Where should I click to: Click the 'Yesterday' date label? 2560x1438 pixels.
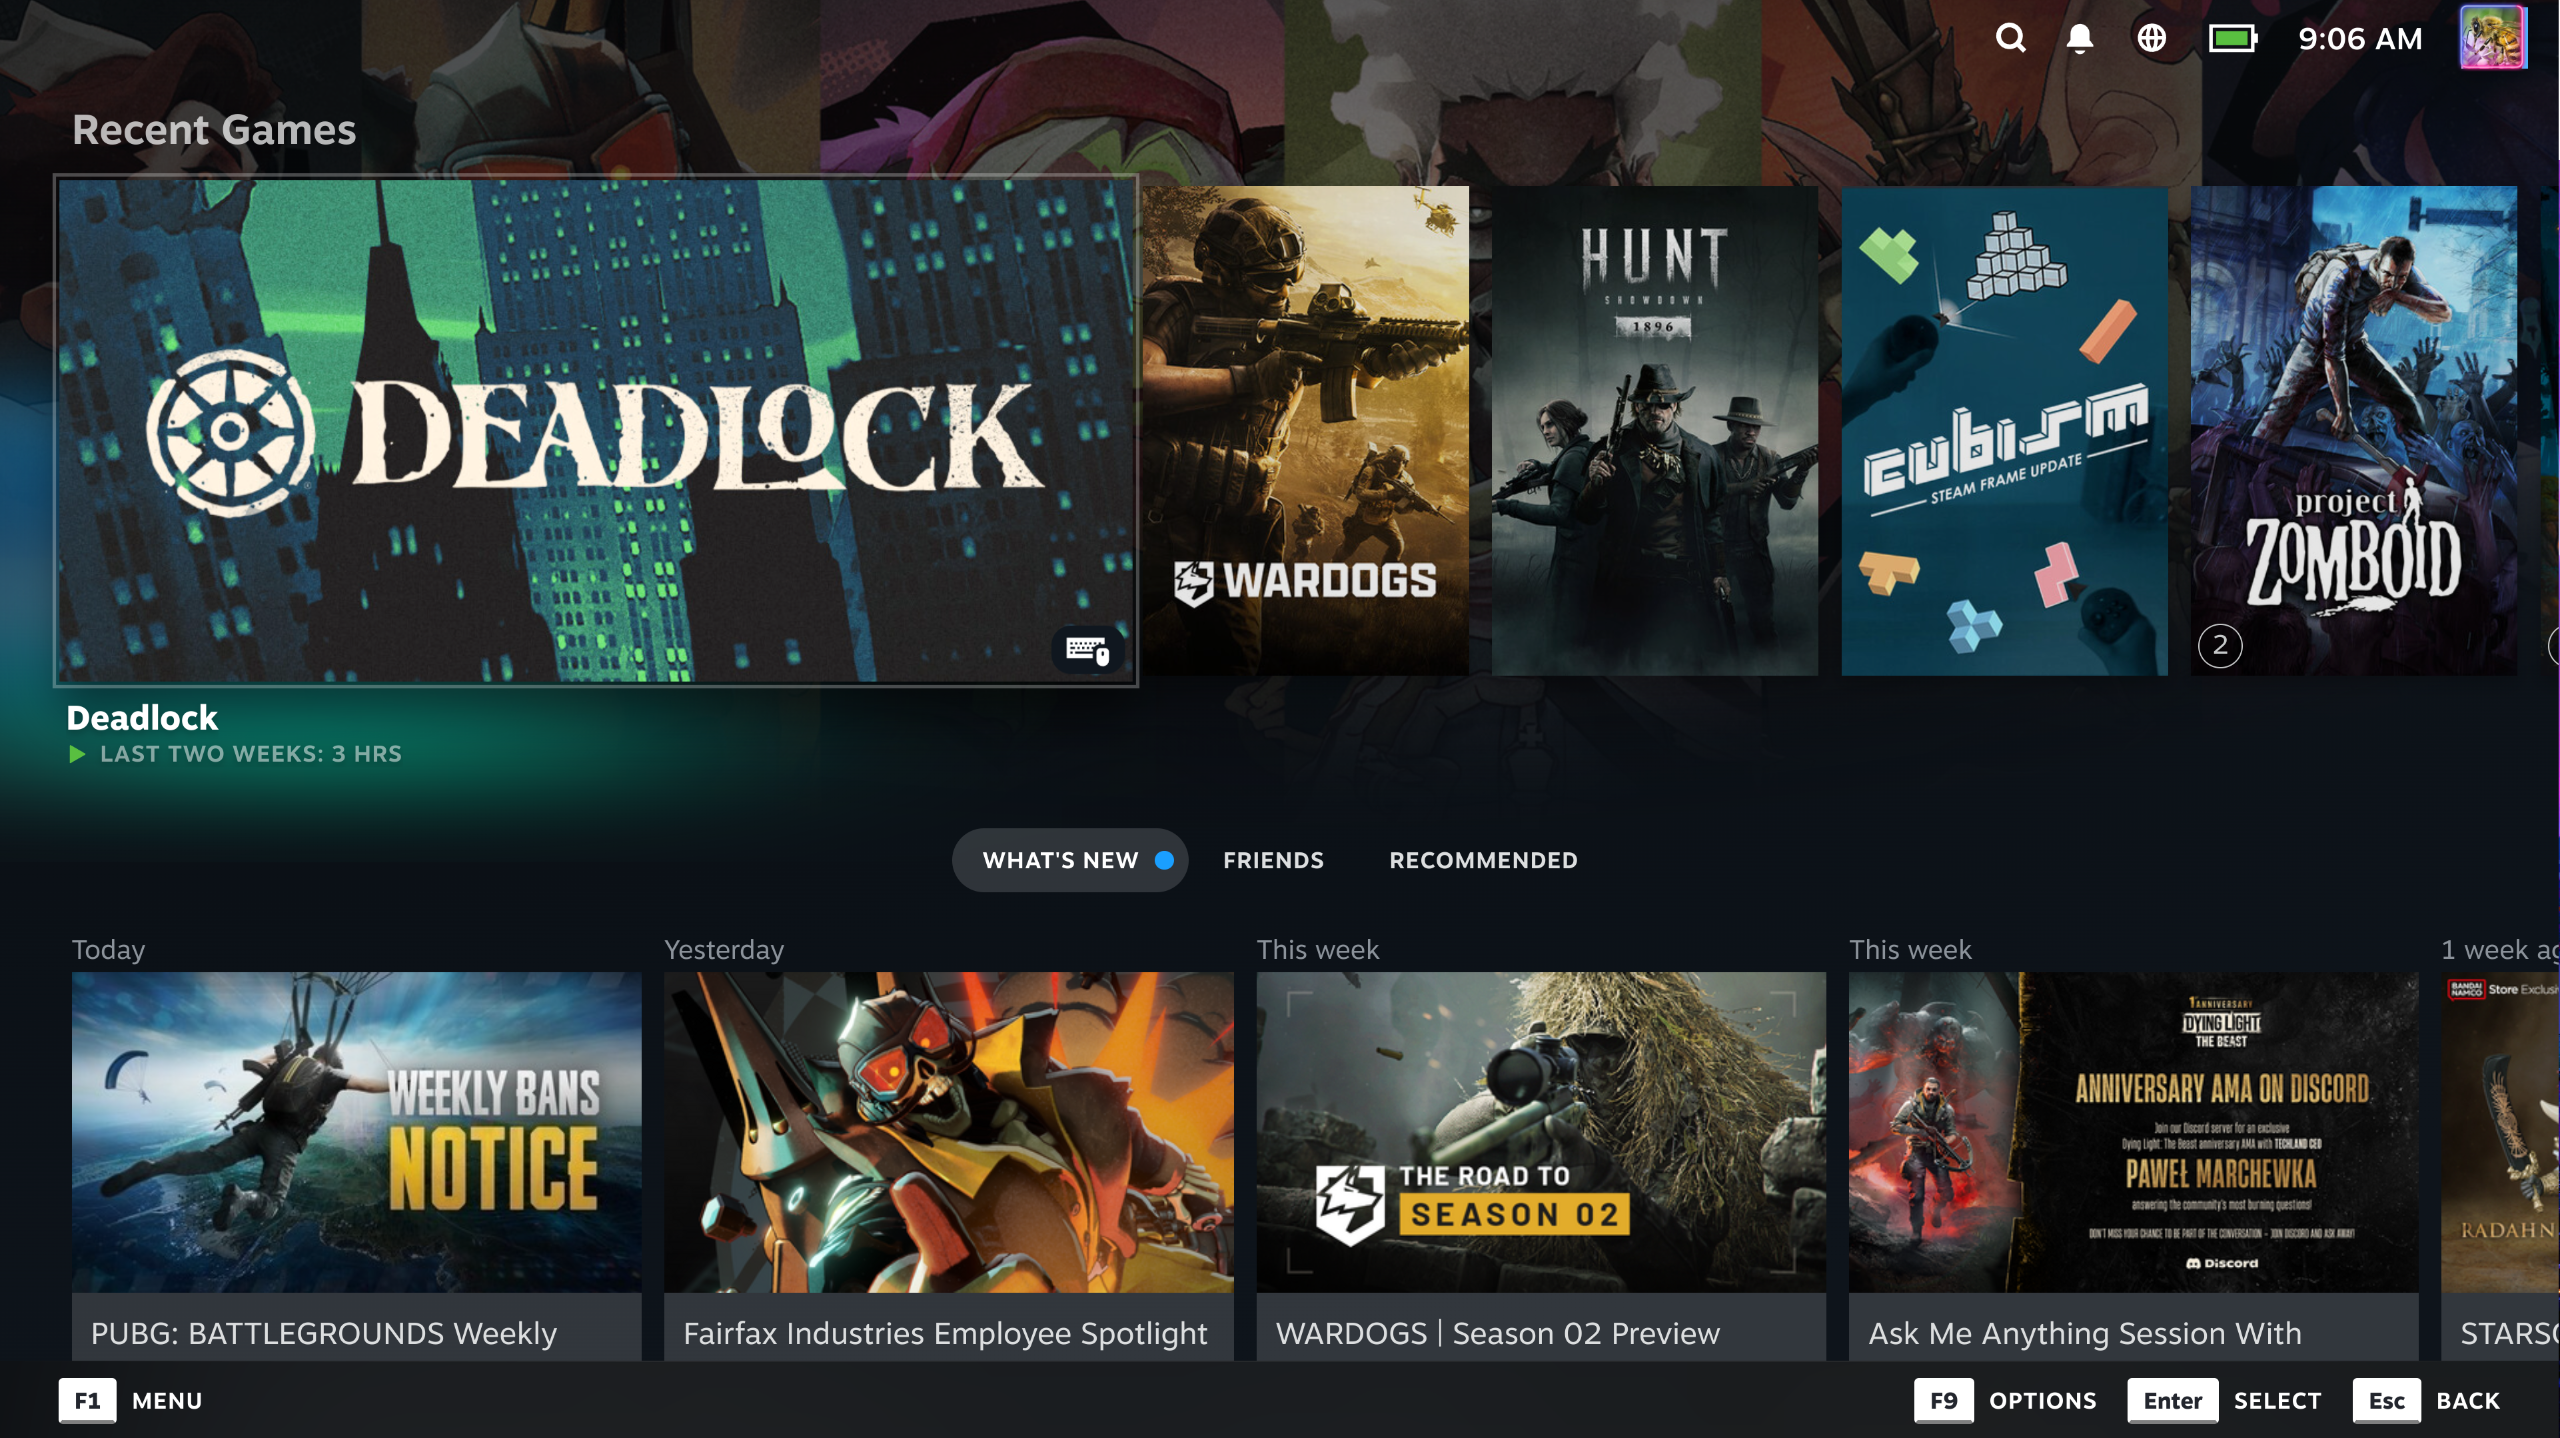[x=724, y=950]
